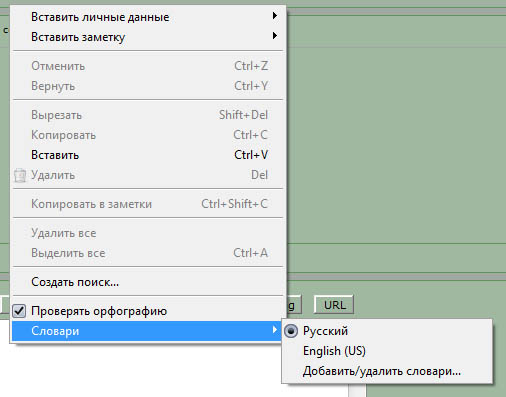Toggle the Проверять орфографию checkbox
This screenshot has height=397, width=506.
19,311
